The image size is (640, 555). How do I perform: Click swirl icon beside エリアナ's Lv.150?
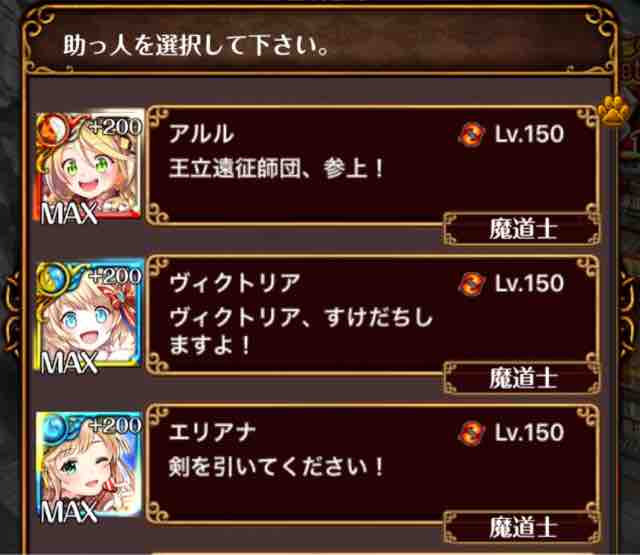(x=472, y=433)
